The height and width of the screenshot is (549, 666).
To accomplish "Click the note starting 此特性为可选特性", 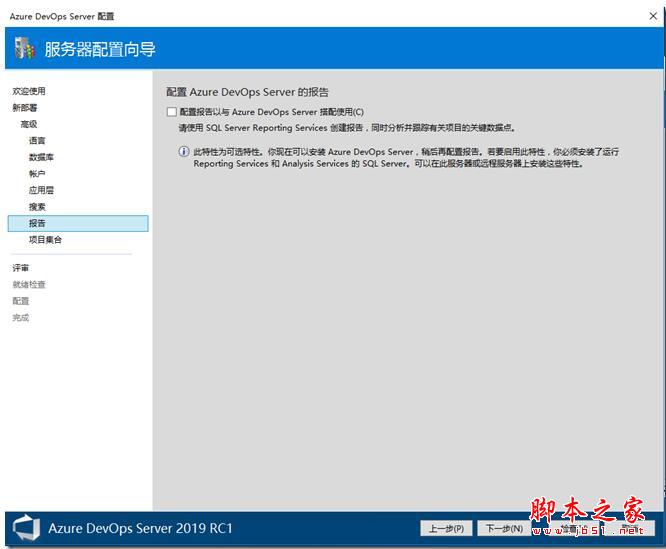I will point(406,158).
